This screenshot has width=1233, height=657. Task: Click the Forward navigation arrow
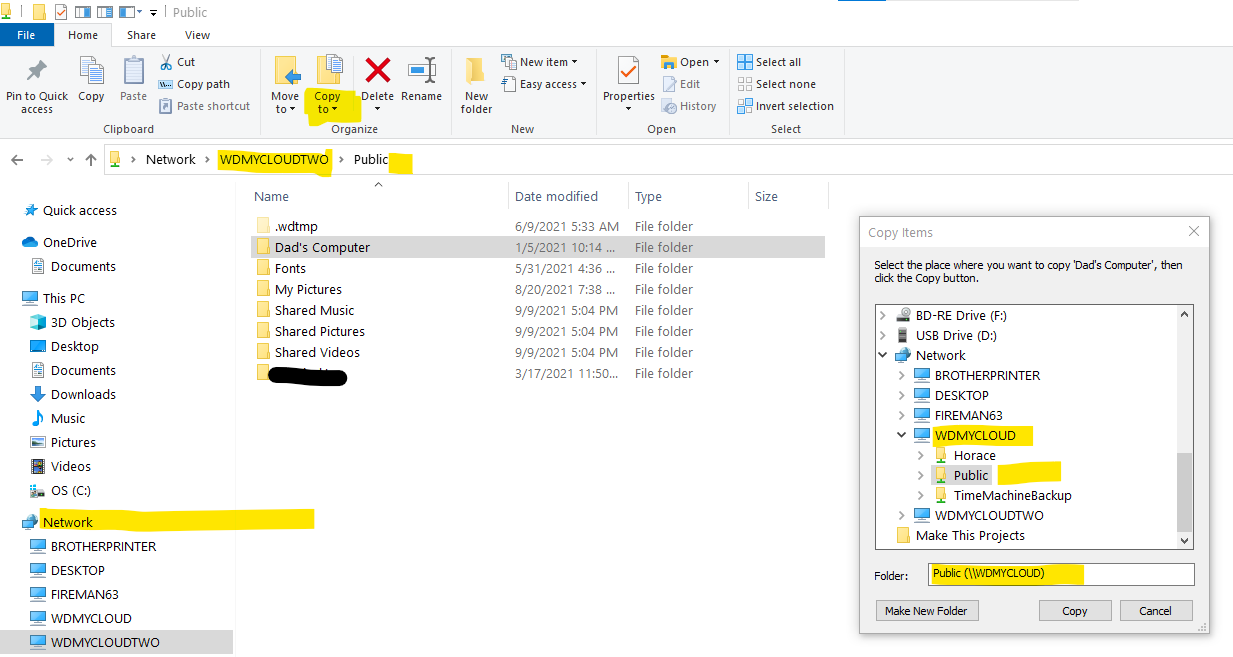coord(46,160)
